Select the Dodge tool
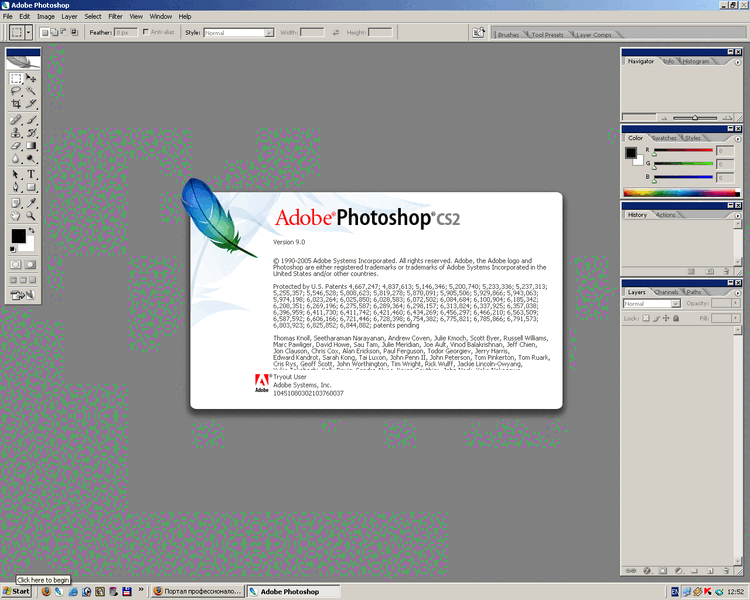Viewport: 750px width, 600px height. pyautogui.click(x=31, y=158)
